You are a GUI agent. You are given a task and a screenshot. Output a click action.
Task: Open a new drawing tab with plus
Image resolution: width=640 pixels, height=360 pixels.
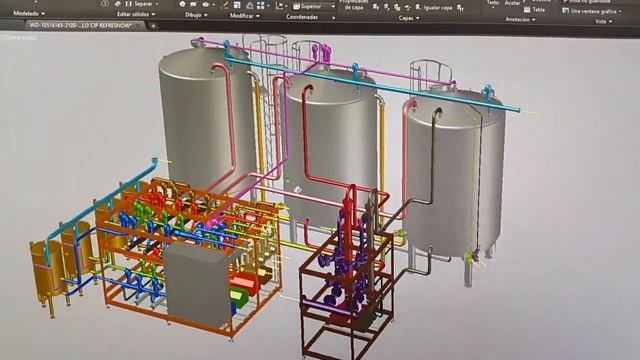click(153, 26)
